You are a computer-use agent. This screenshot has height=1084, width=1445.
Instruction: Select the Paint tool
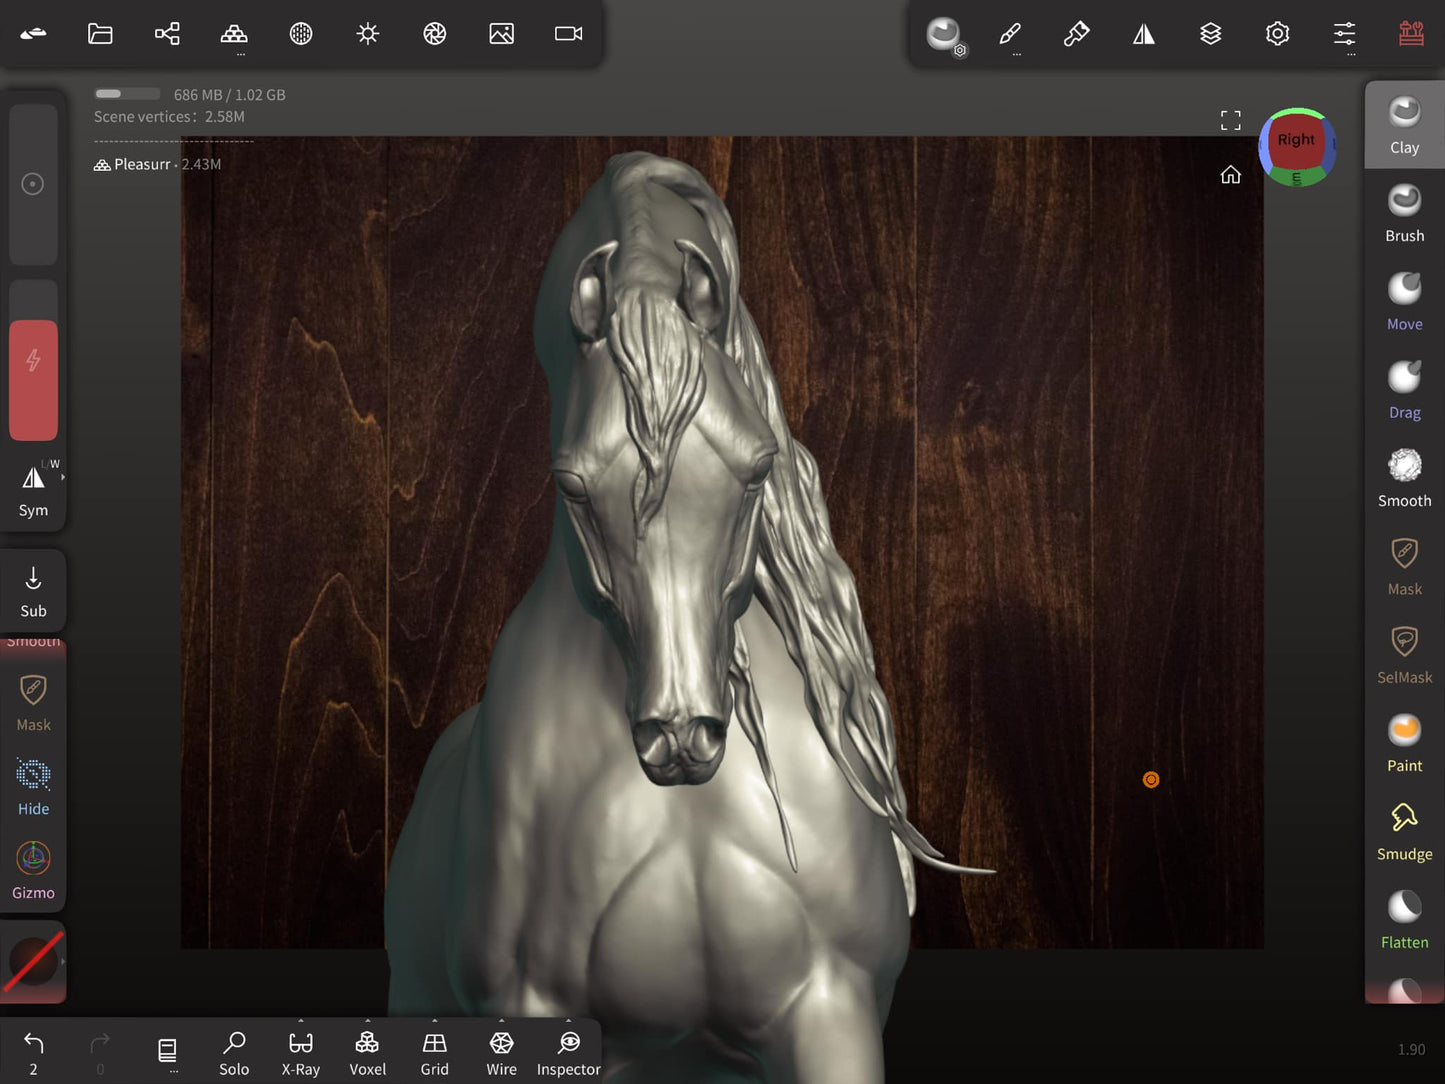click(x=1405, y=743)
